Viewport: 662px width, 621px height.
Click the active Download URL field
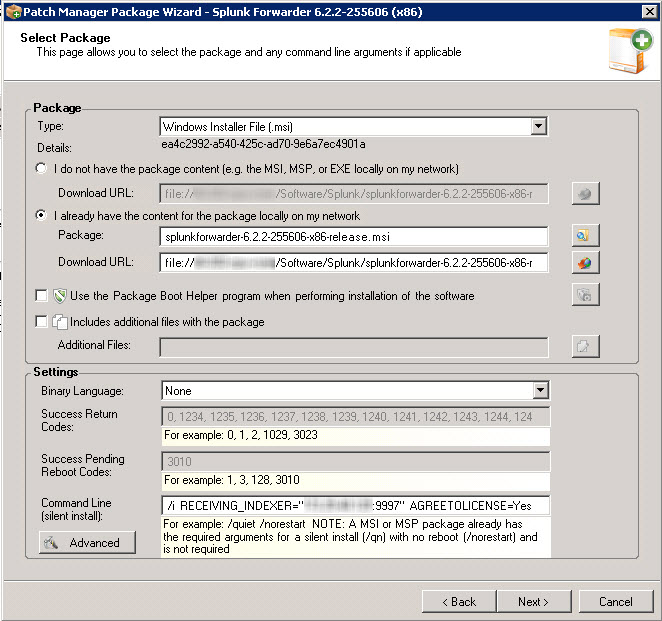click(354, 263)
